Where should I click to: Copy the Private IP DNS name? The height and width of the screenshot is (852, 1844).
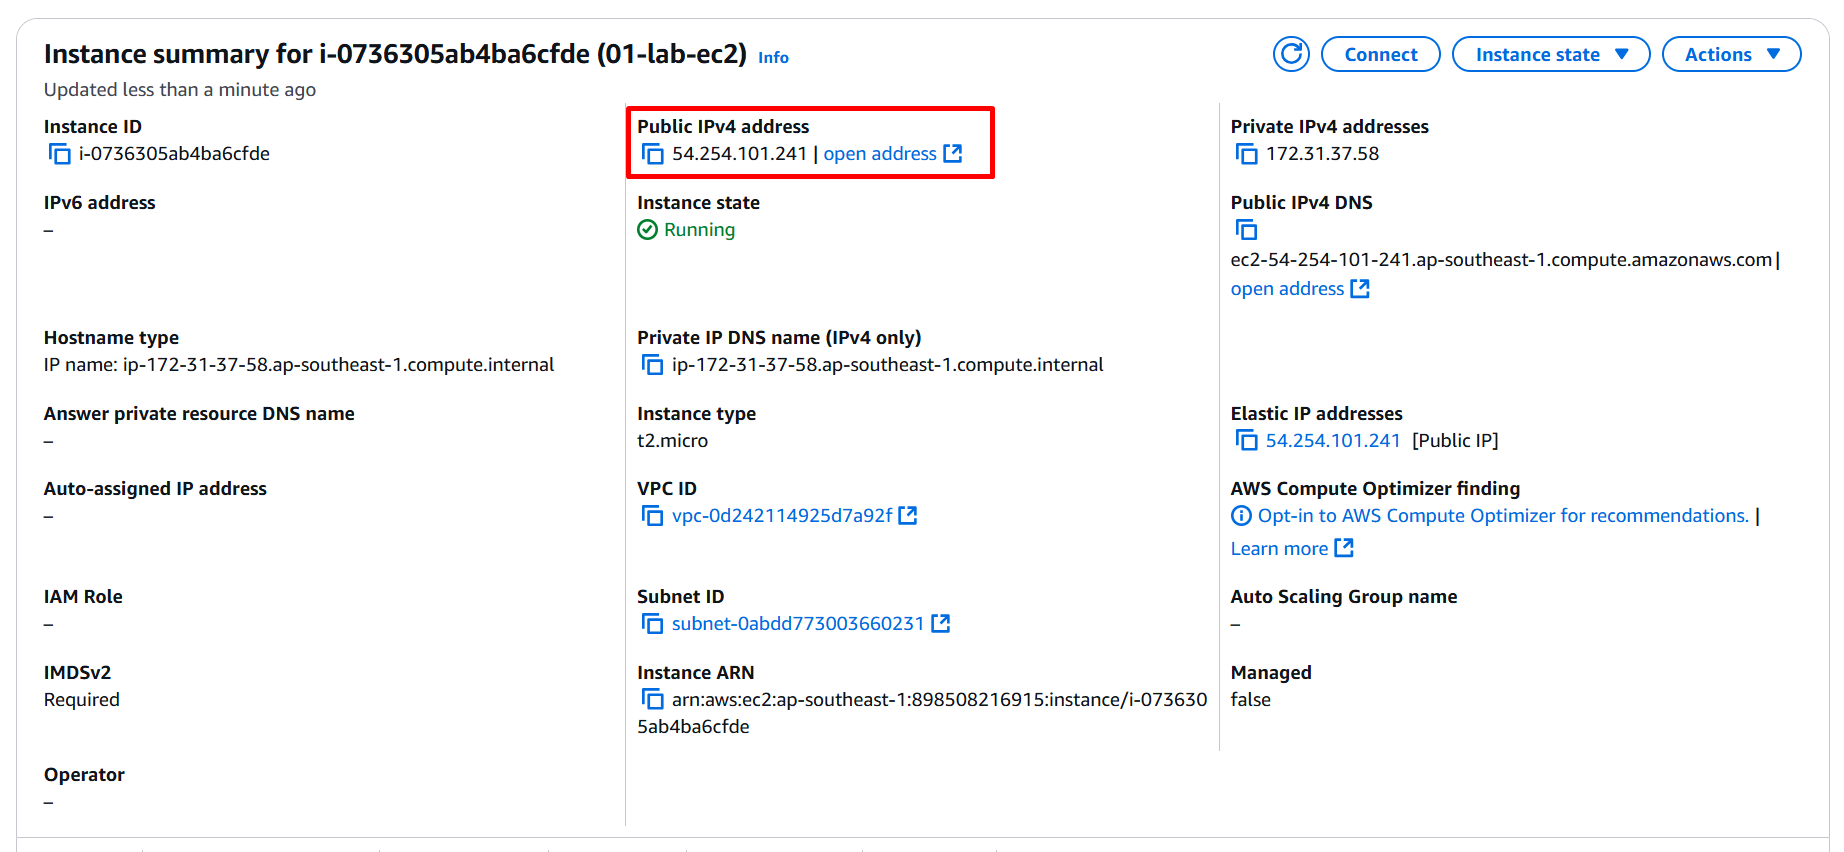coord(653,365)
